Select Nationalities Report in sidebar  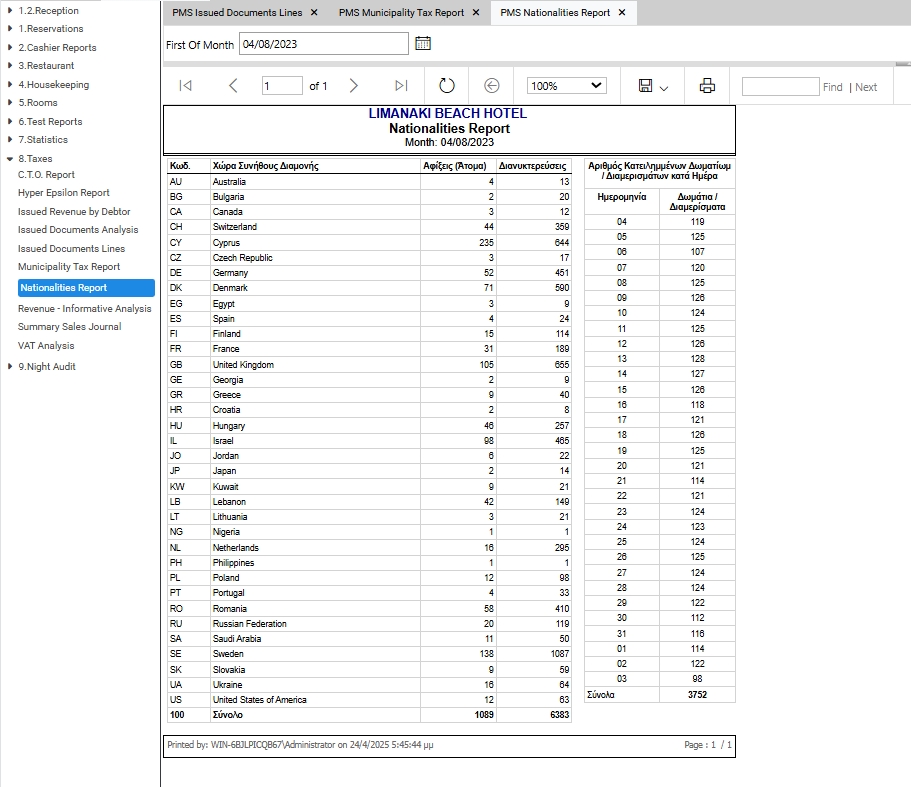click(86, 288)
